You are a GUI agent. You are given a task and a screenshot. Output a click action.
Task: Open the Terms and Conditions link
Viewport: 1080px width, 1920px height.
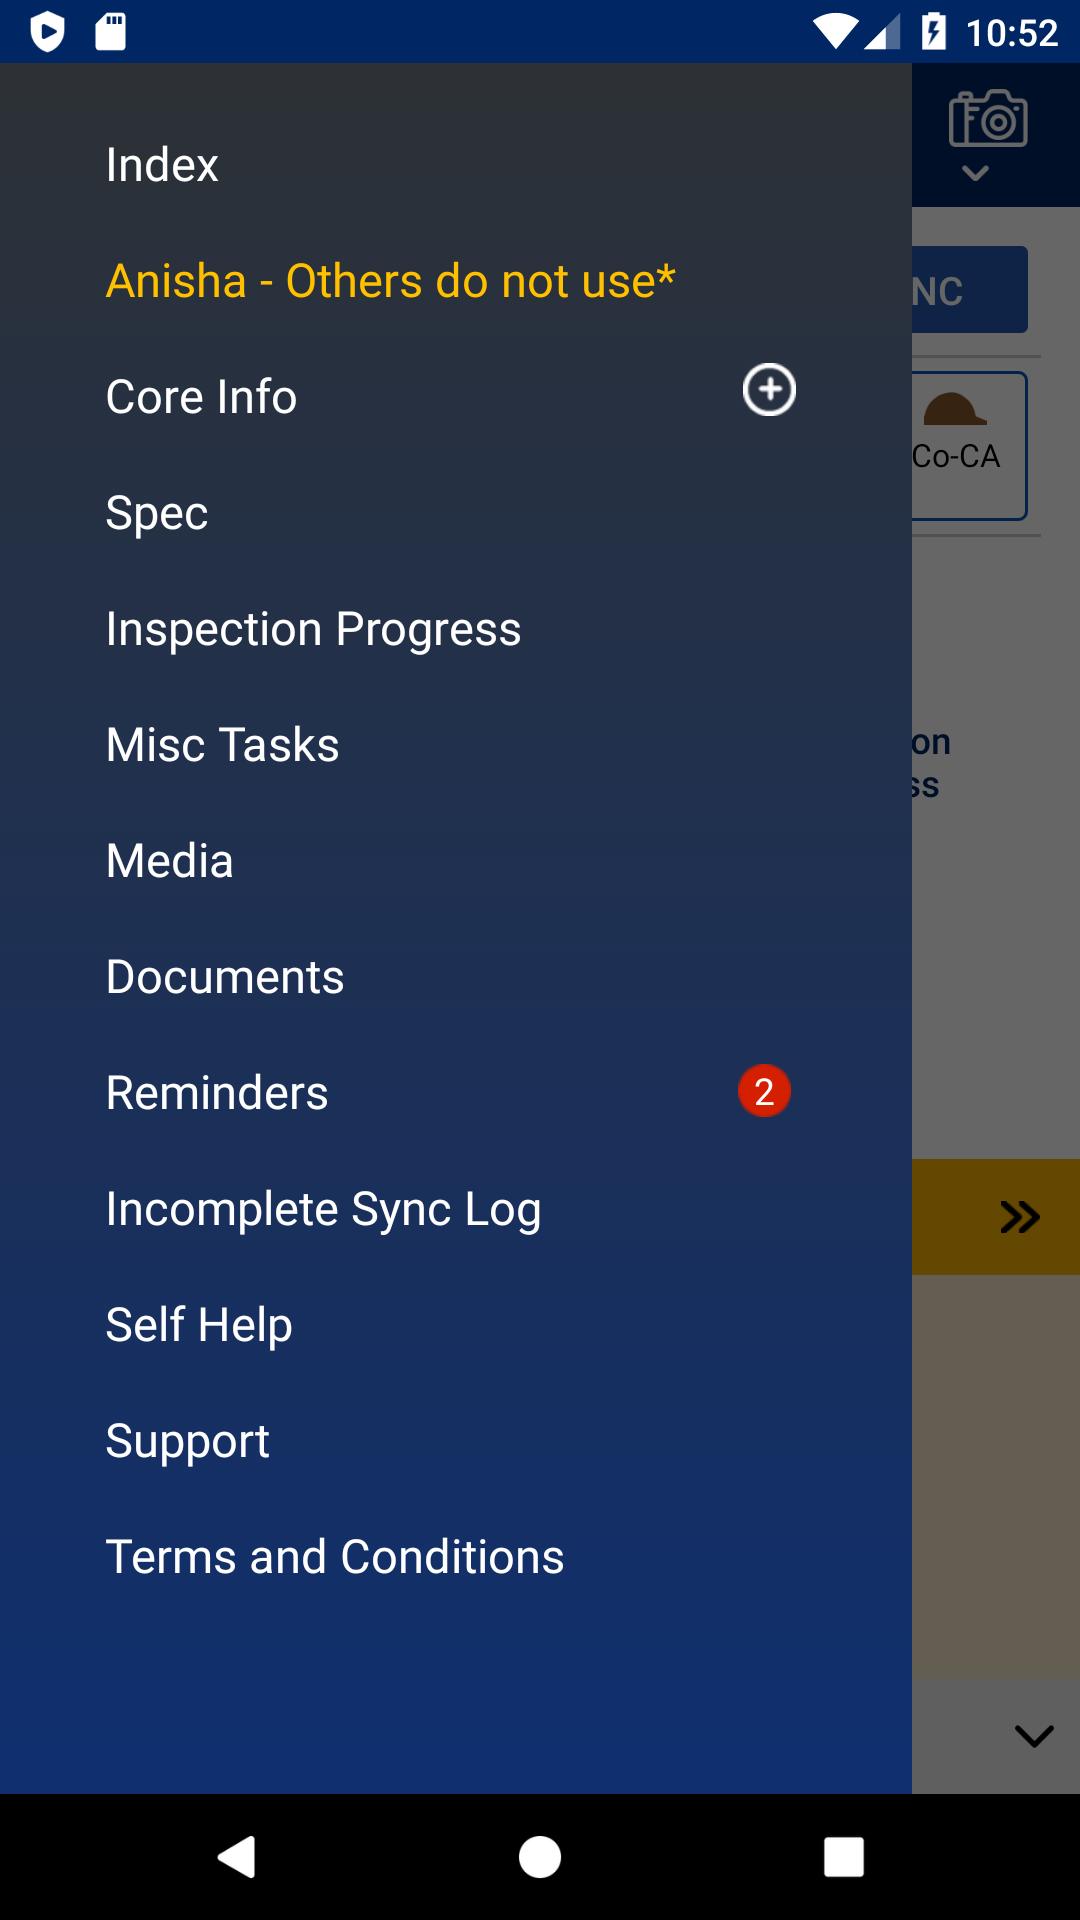coord(335,1557)
